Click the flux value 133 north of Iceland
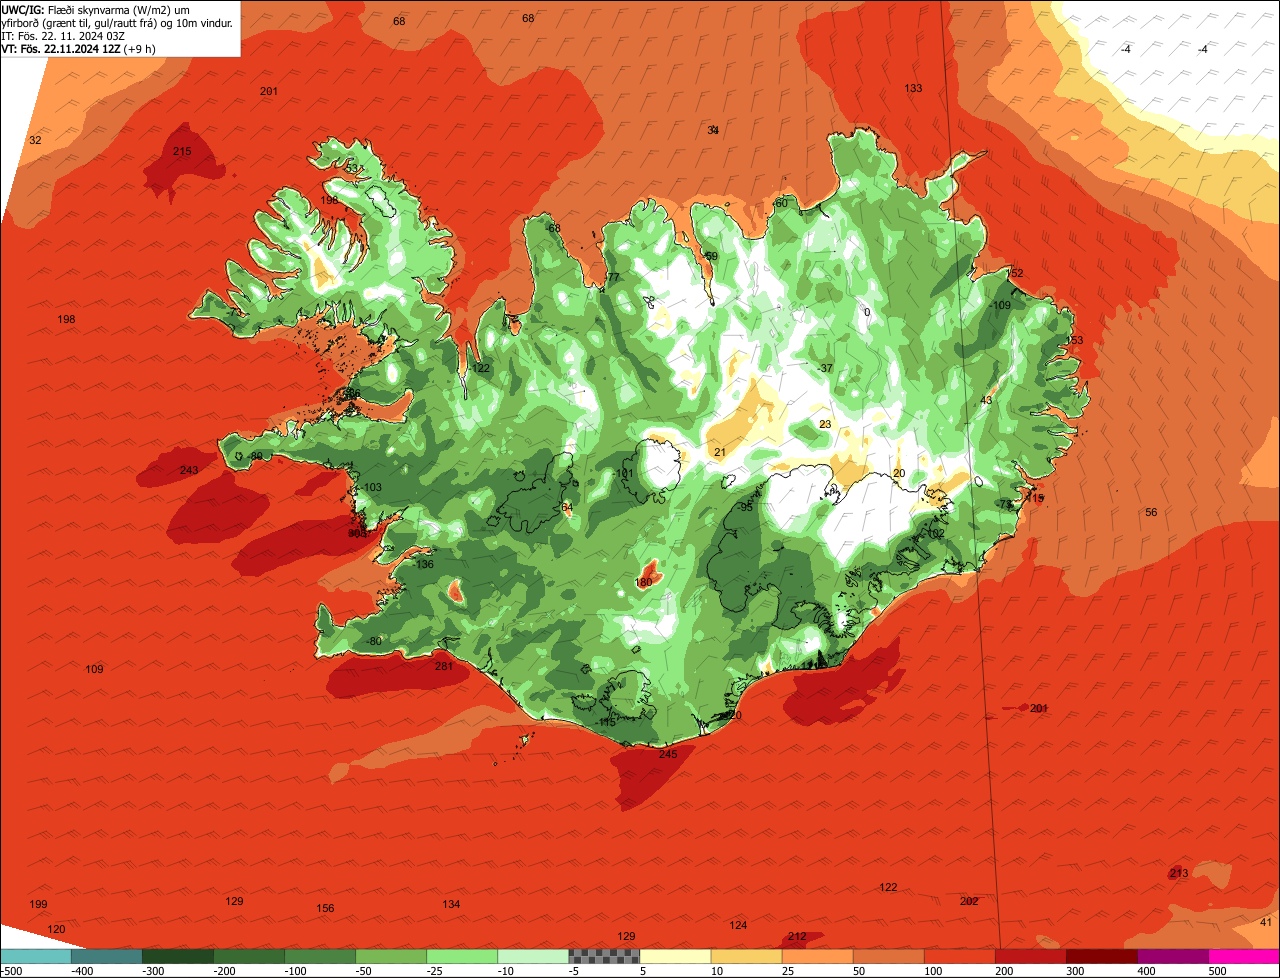Screen dimensions: 1280x978 pyautogui.click(x=913, y=89)
